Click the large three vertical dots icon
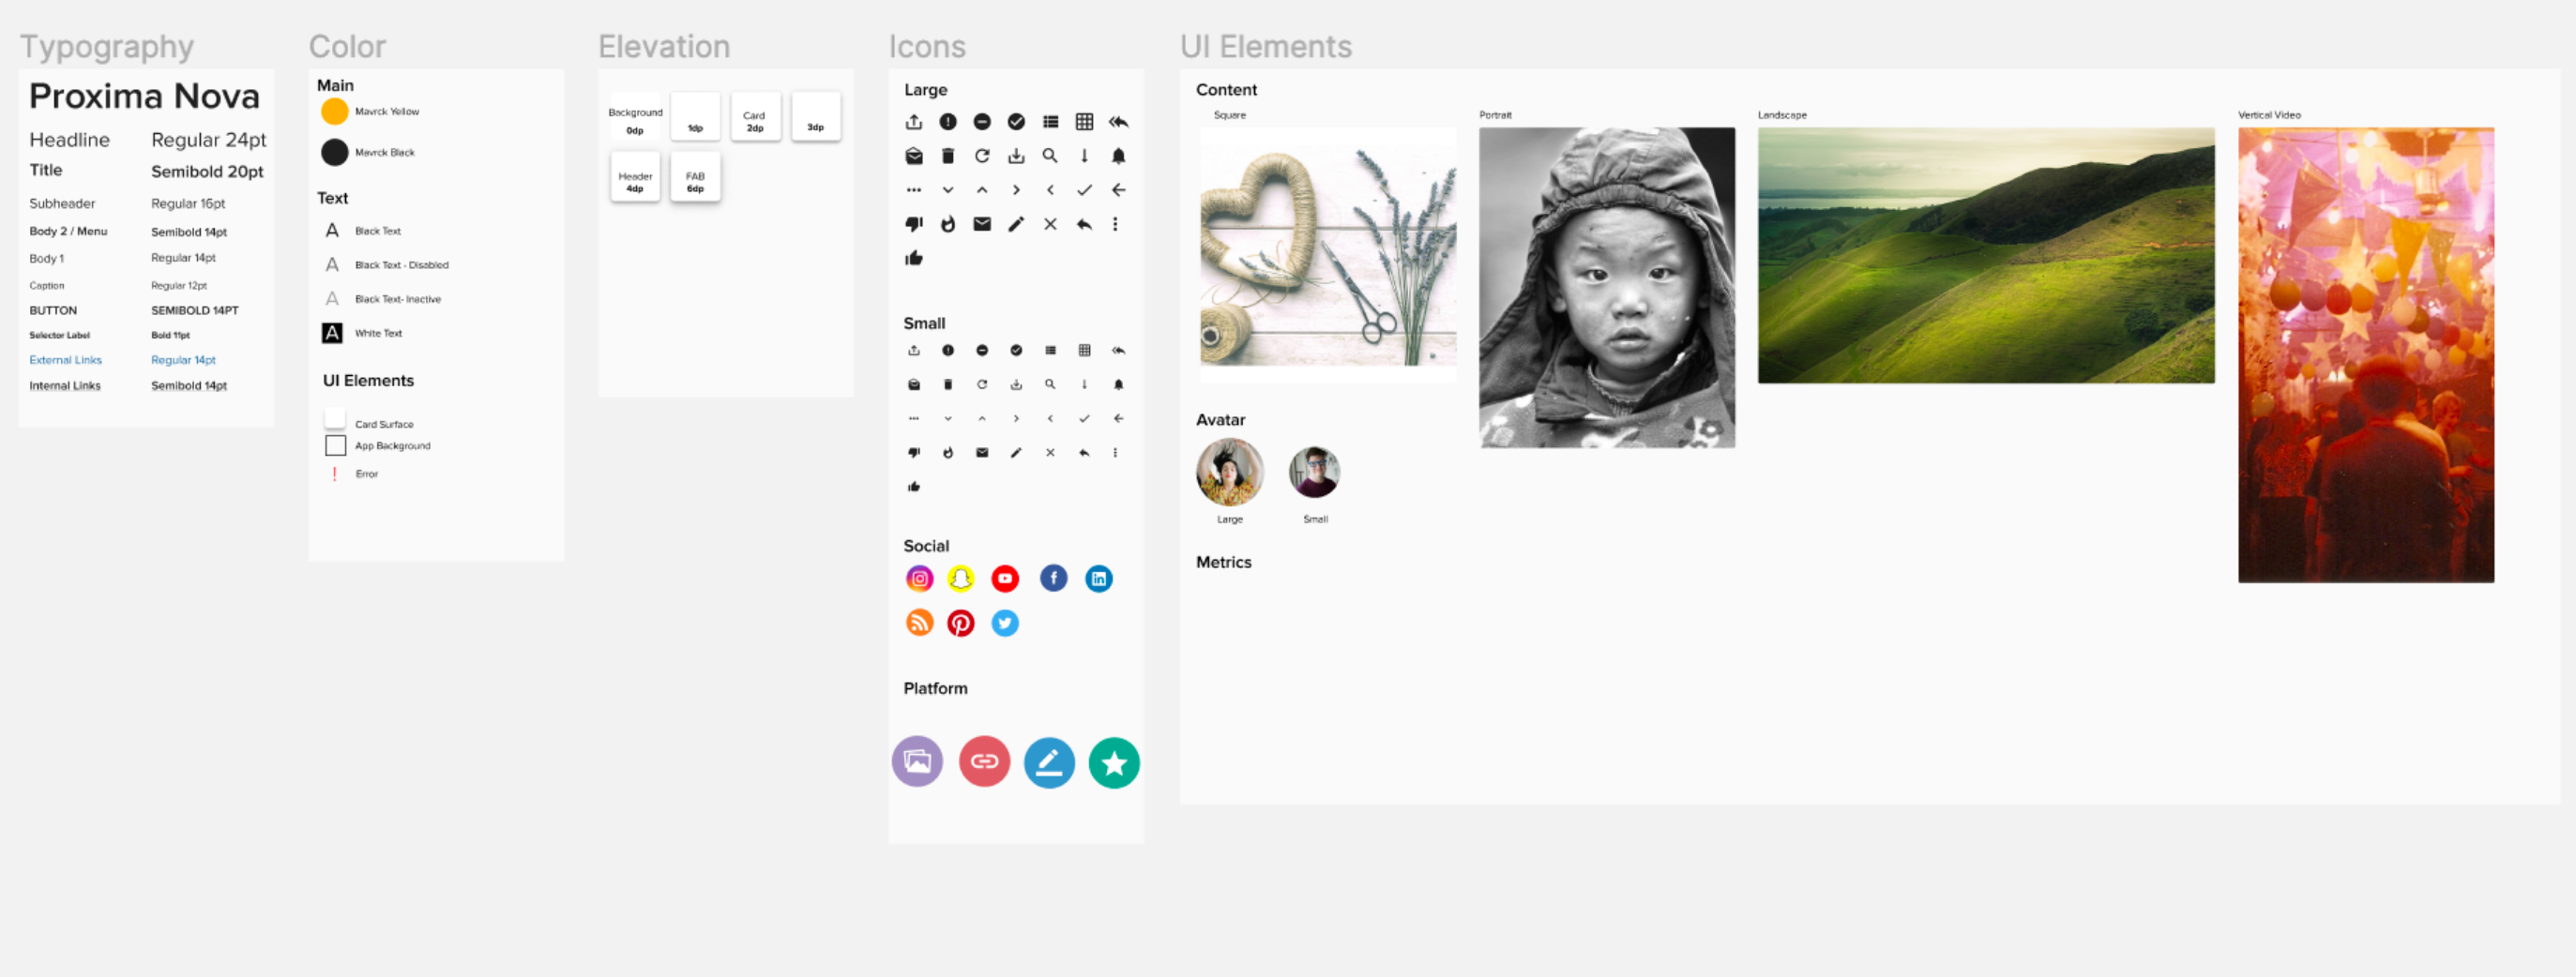Image resolution: width=2576 pixels, height=977 pixels. click(1115, 224)
